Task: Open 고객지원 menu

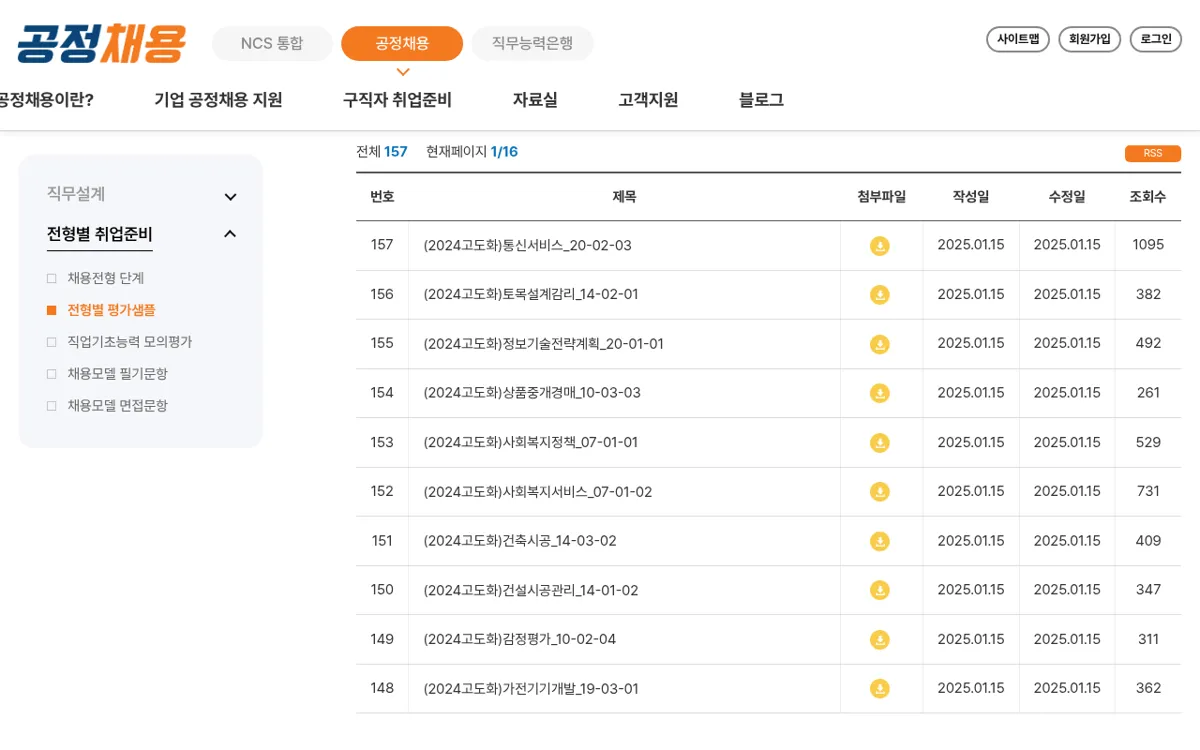Action: pos(648,100)
